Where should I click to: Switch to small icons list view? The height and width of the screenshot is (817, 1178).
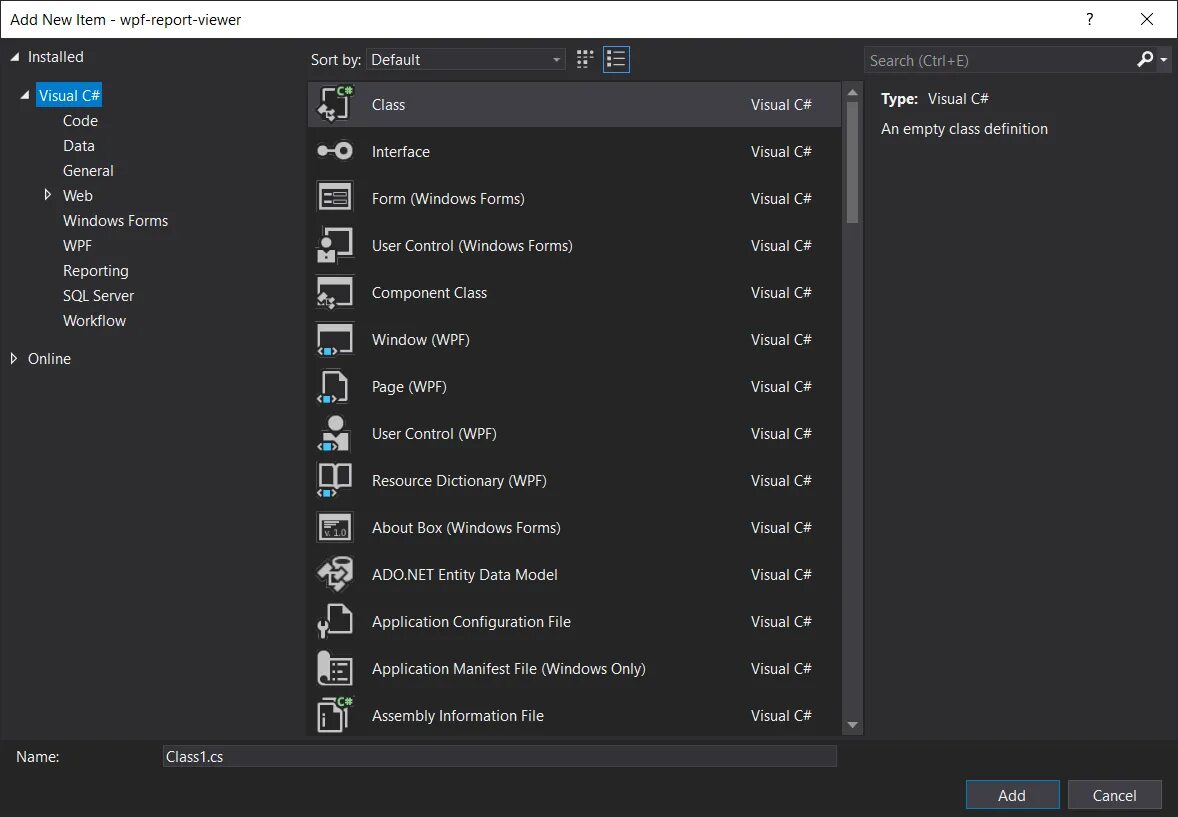616,59
